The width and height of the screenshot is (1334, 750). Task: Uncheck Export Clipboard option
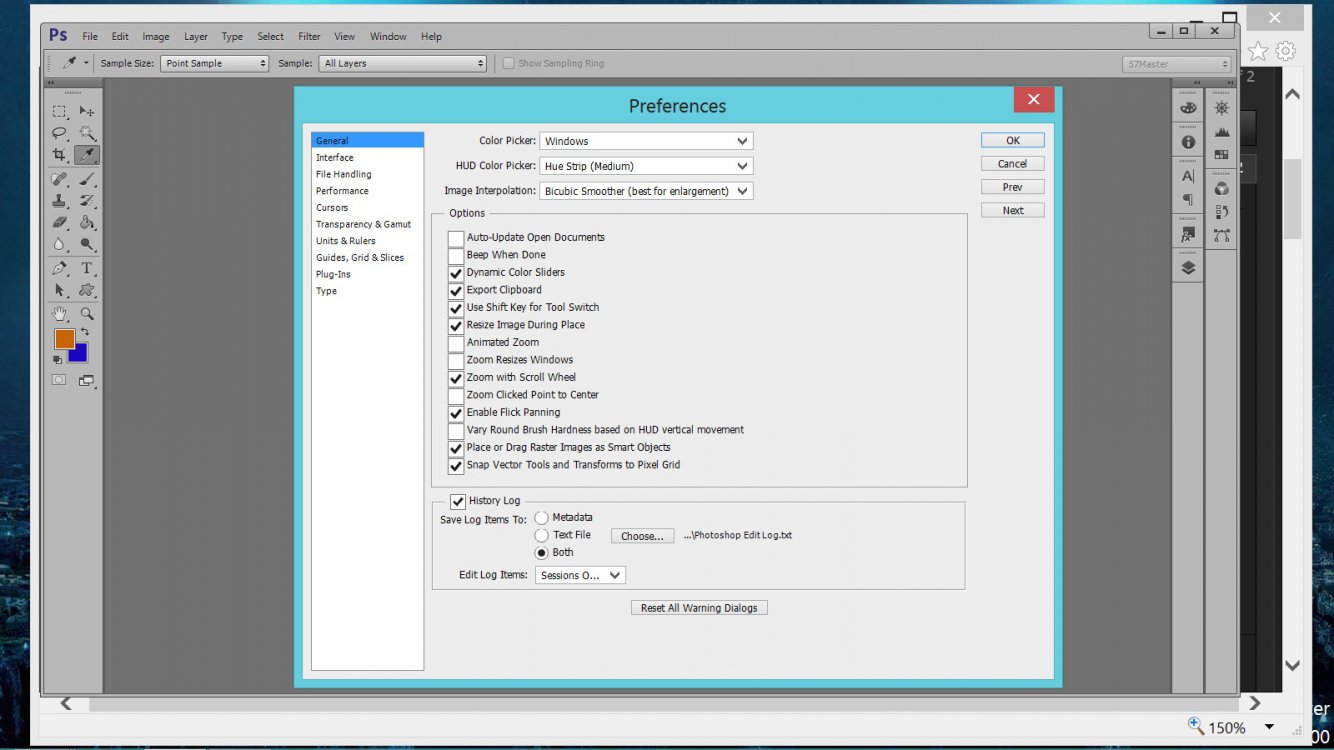[x=456, y=290]
